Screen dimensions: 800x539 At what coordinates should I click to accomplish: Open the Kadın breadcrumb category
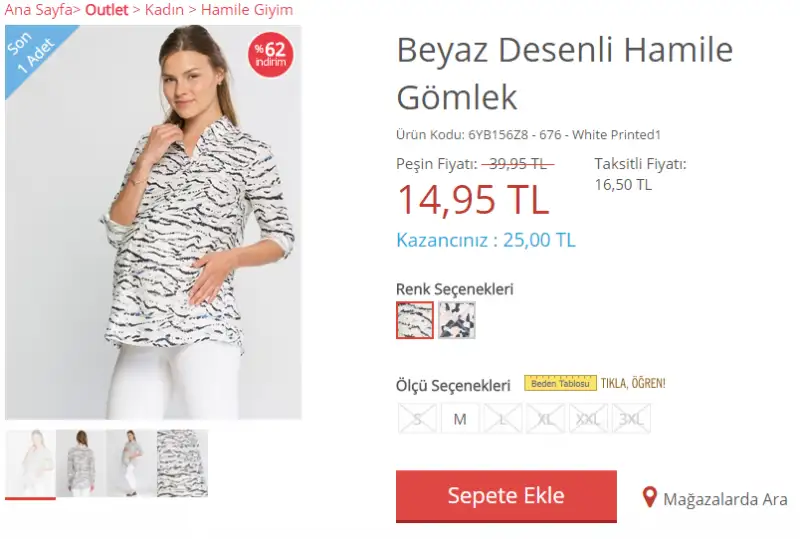point(164,10)
